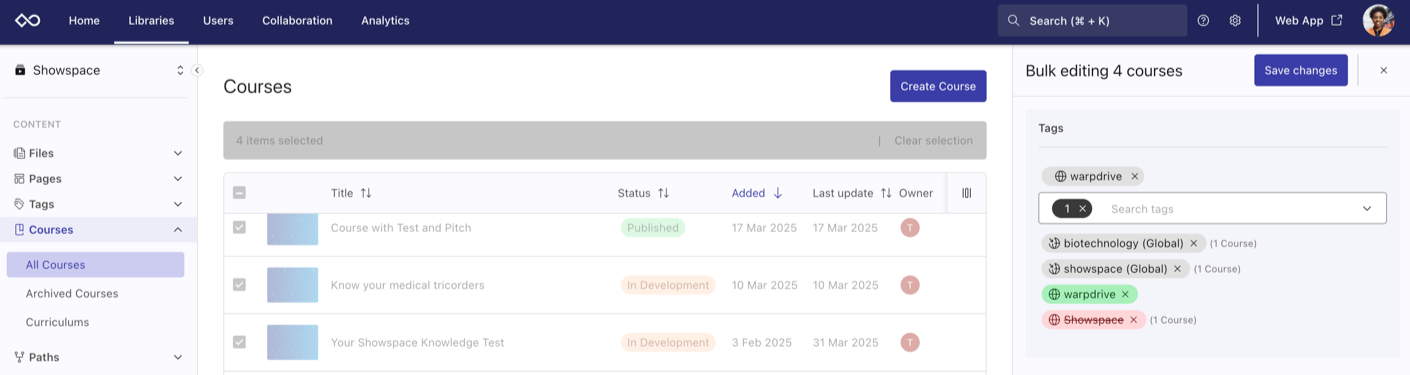Click the user profile avatar
Viewport: 1410px width, 375px height.
tap(1378, 20)
